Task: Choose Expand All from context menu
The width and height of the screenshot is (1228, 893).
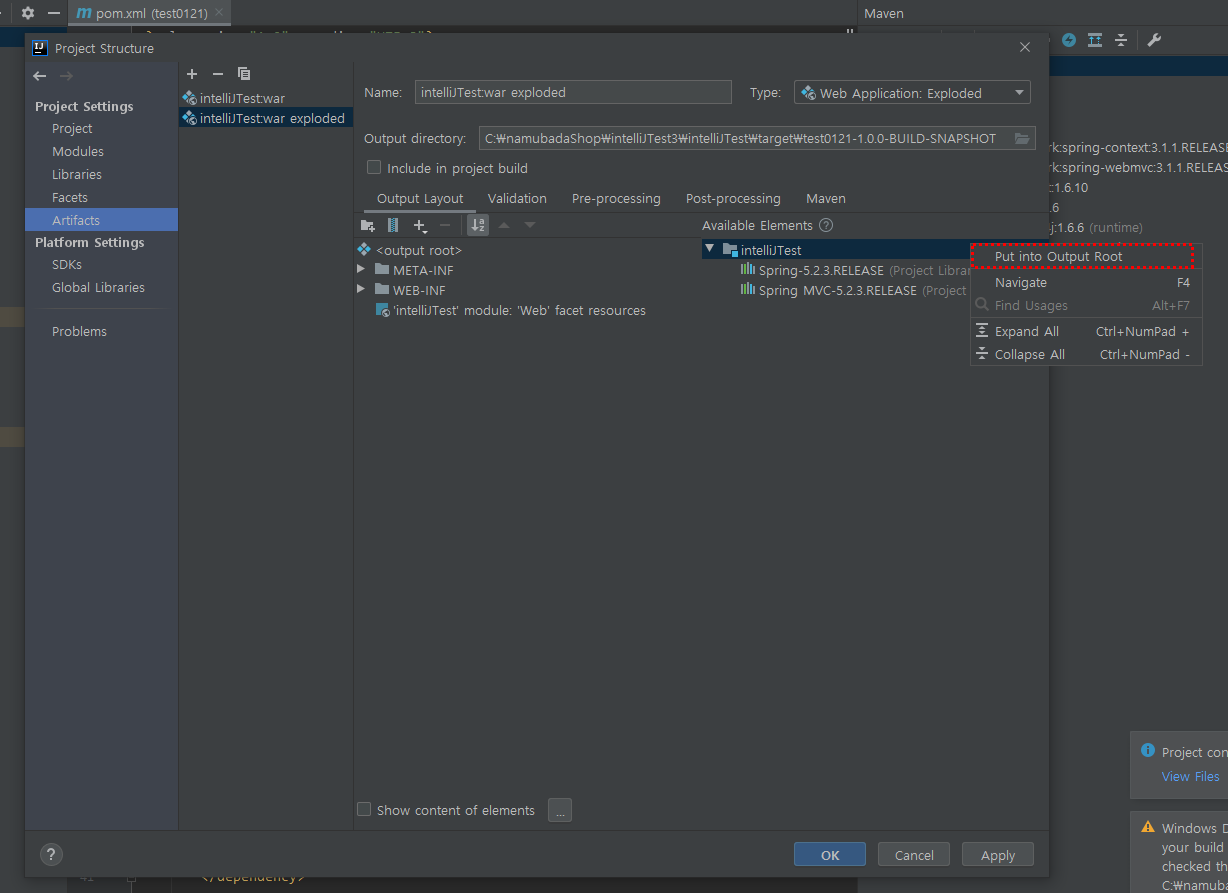Action: pos(1086,331)
